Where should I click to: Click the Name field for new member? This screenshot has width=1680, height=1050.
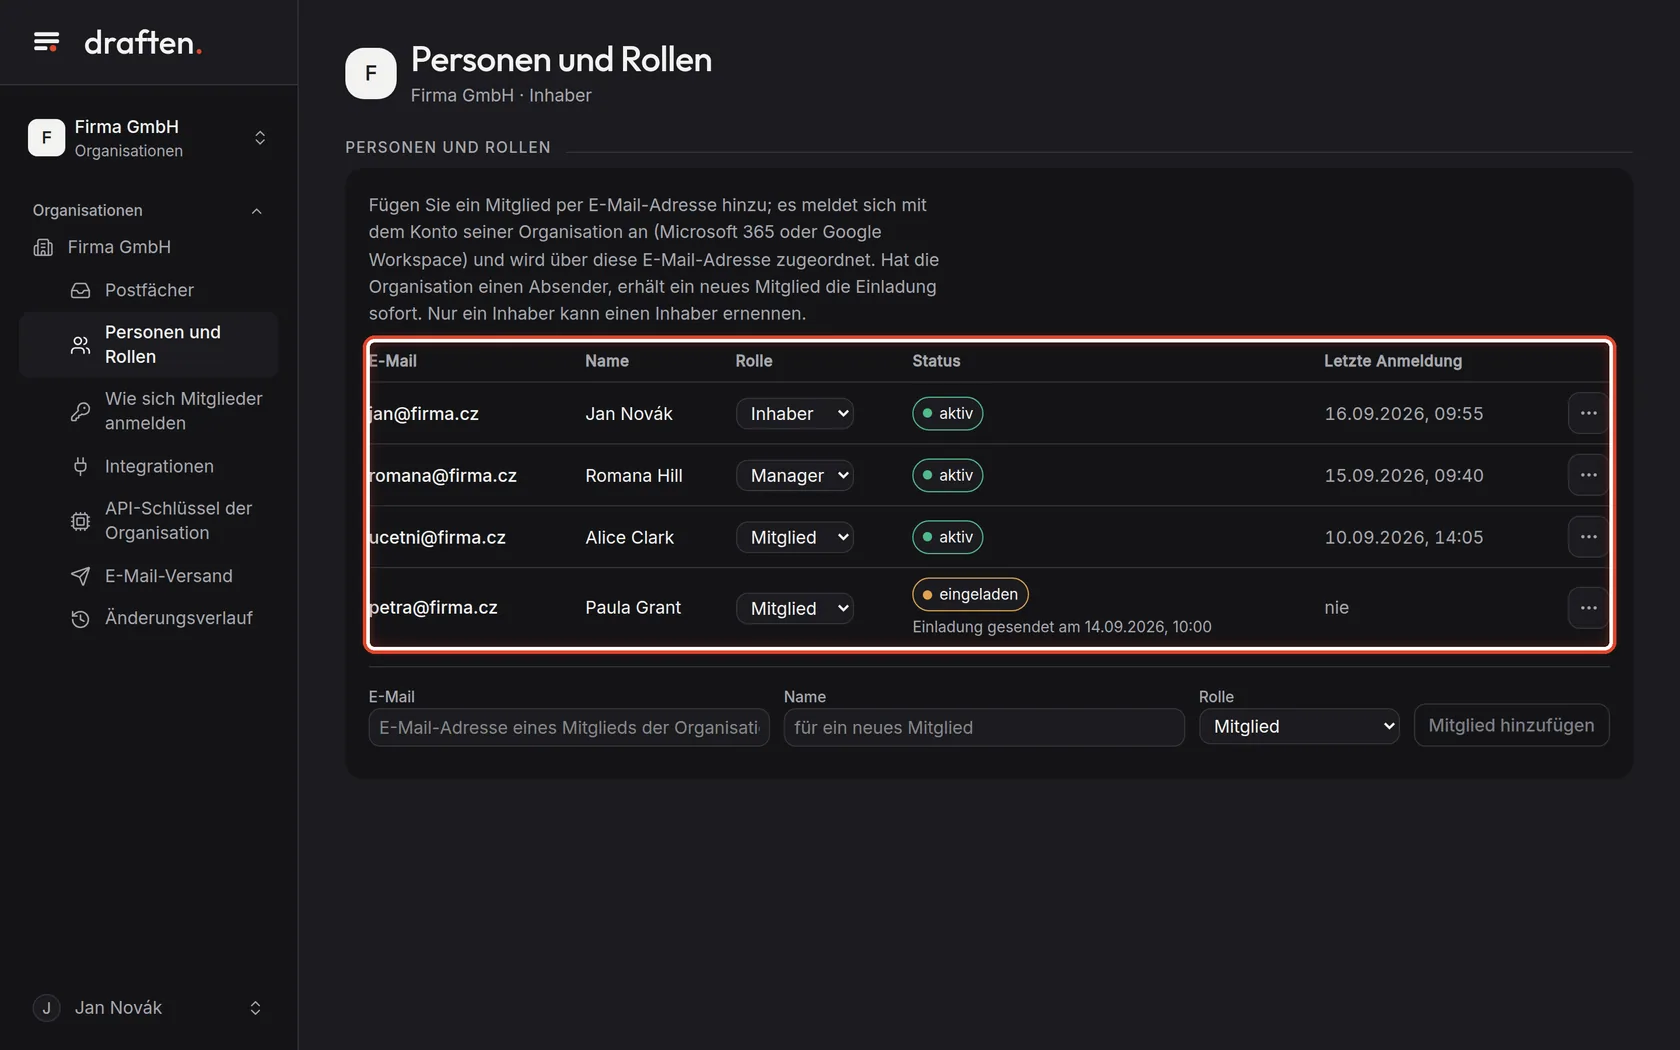984,728
